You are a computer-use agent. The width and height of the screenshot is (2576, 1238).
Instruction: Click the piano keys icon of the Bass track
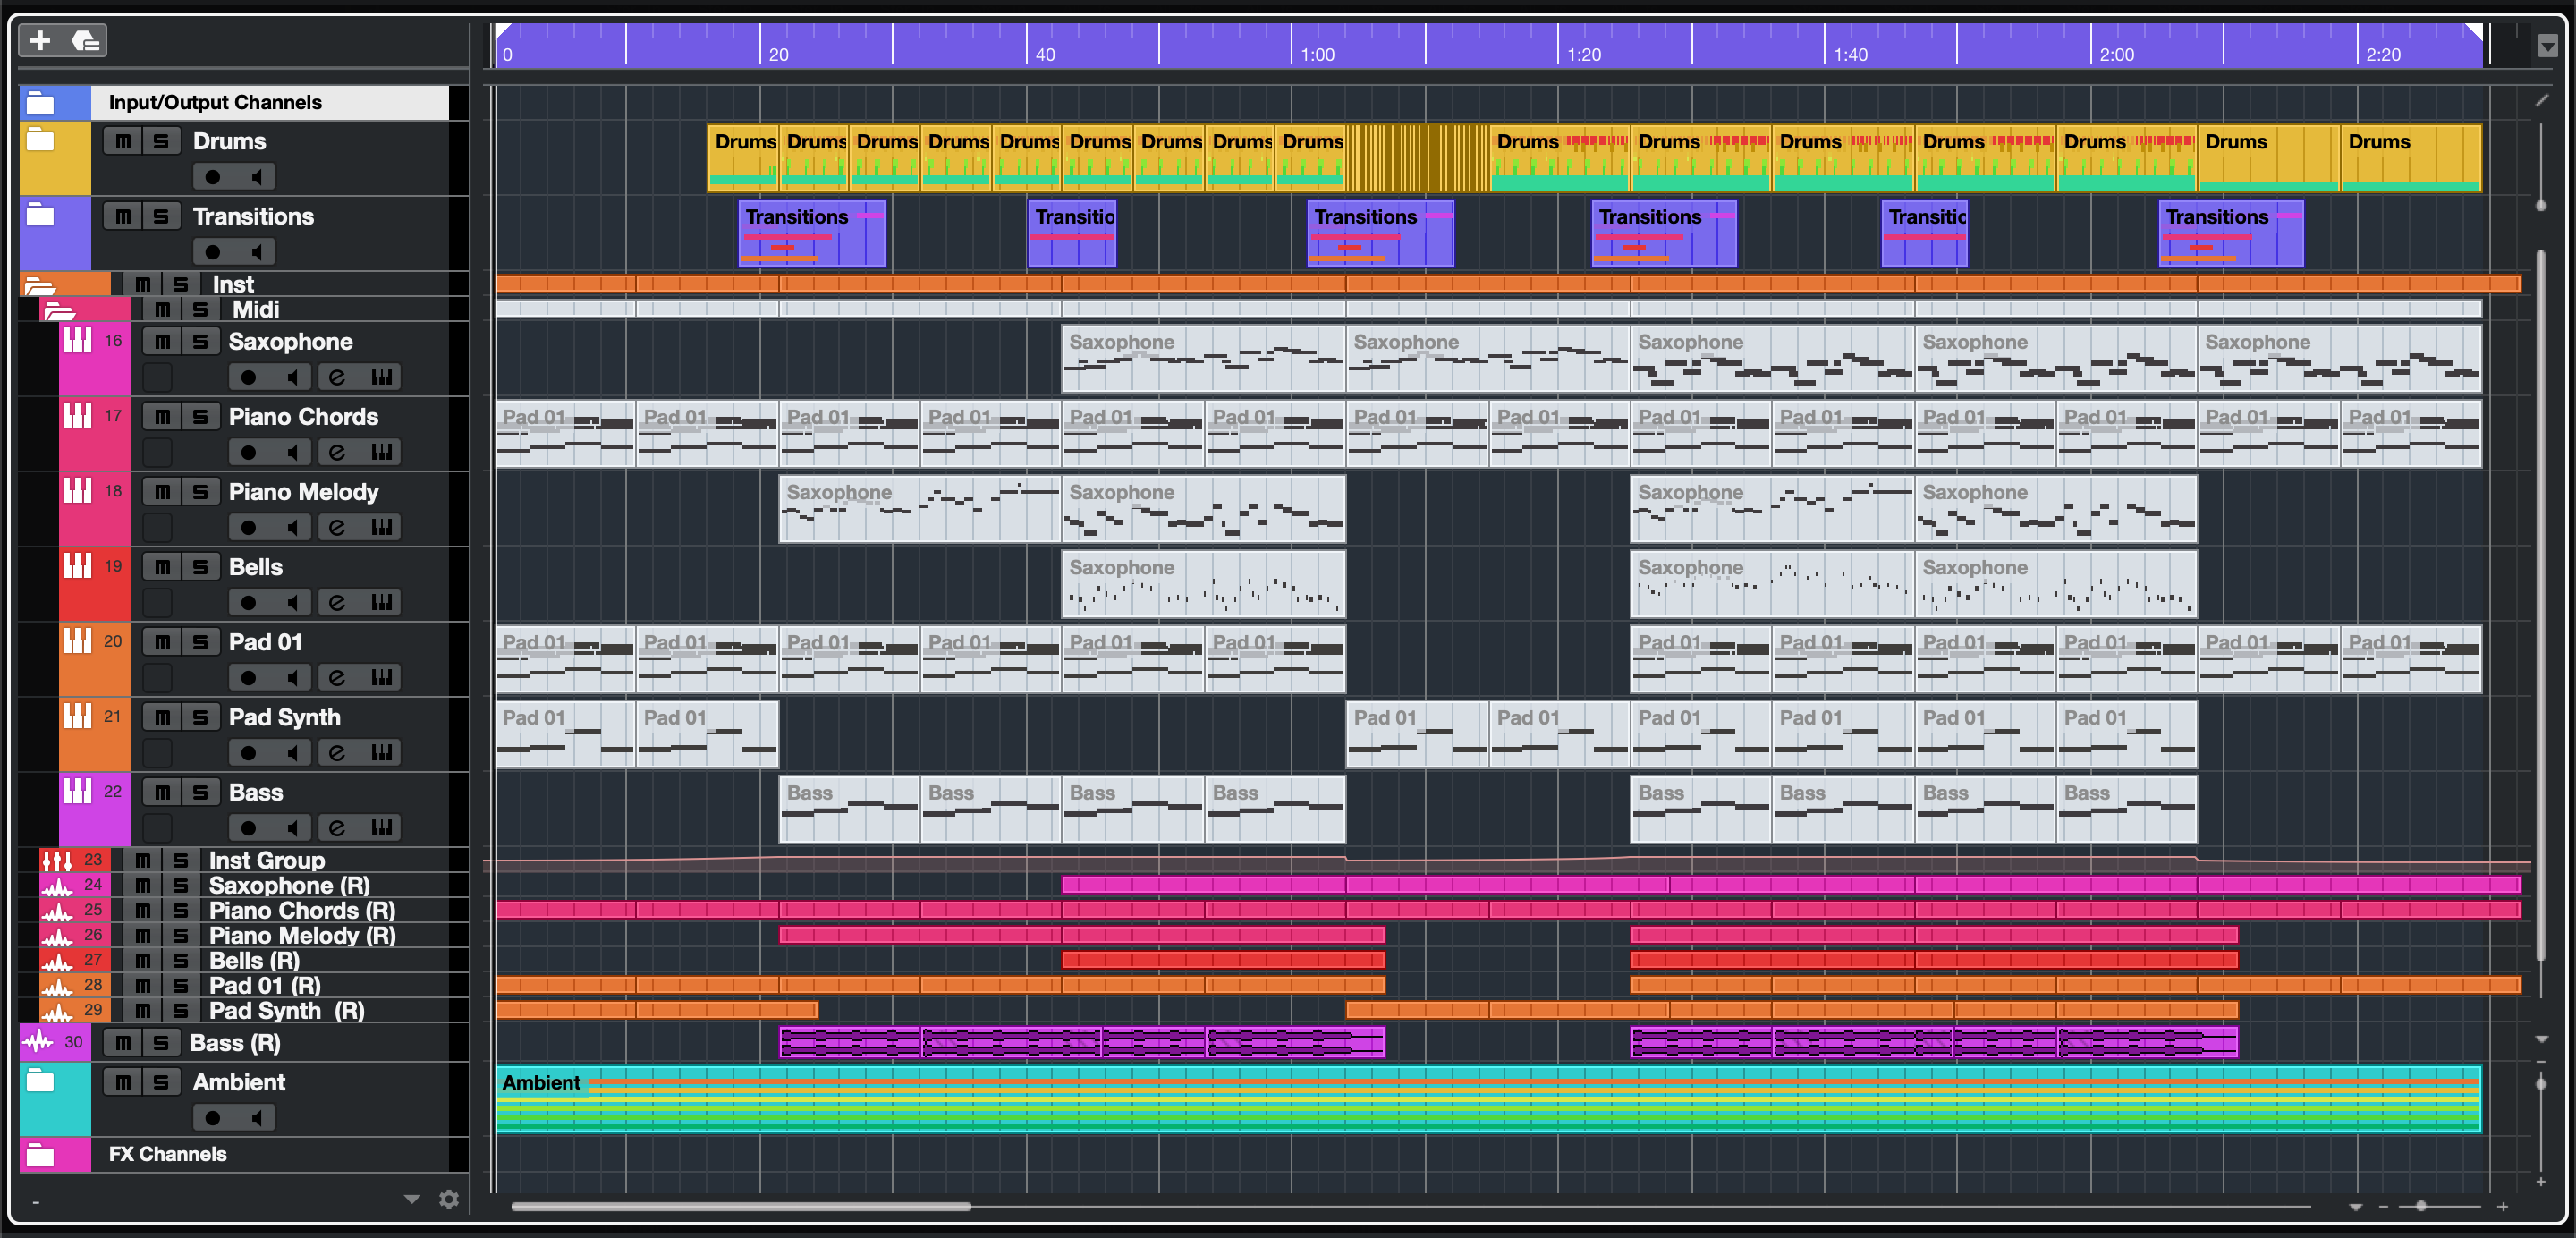pyautogui.click(x=78, y=791)
